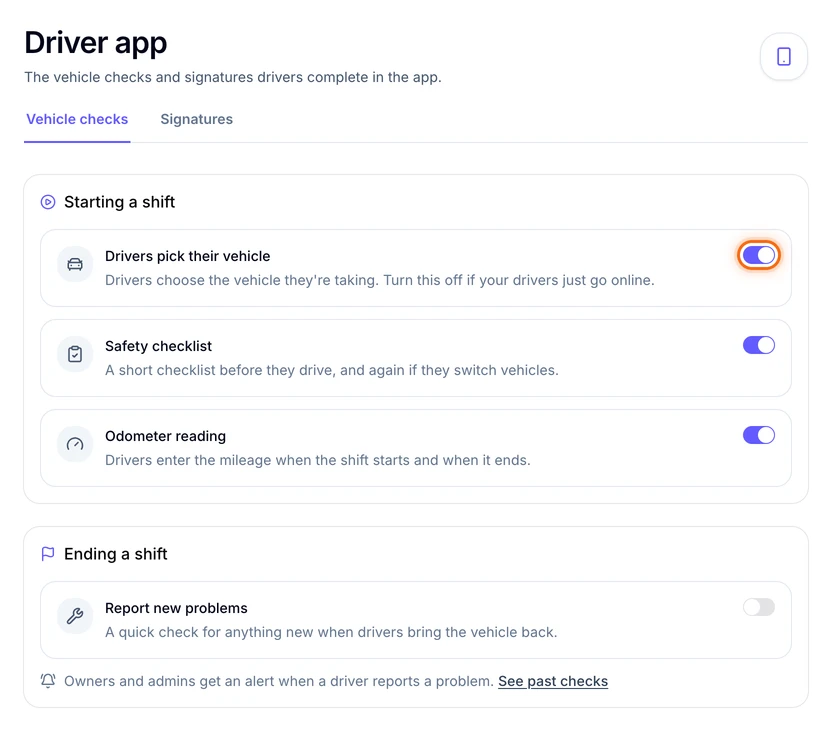Click the flag icon beside Ending a shift
Image resolution: width=832 pixels, height=731 pixels.
[48, 554]
